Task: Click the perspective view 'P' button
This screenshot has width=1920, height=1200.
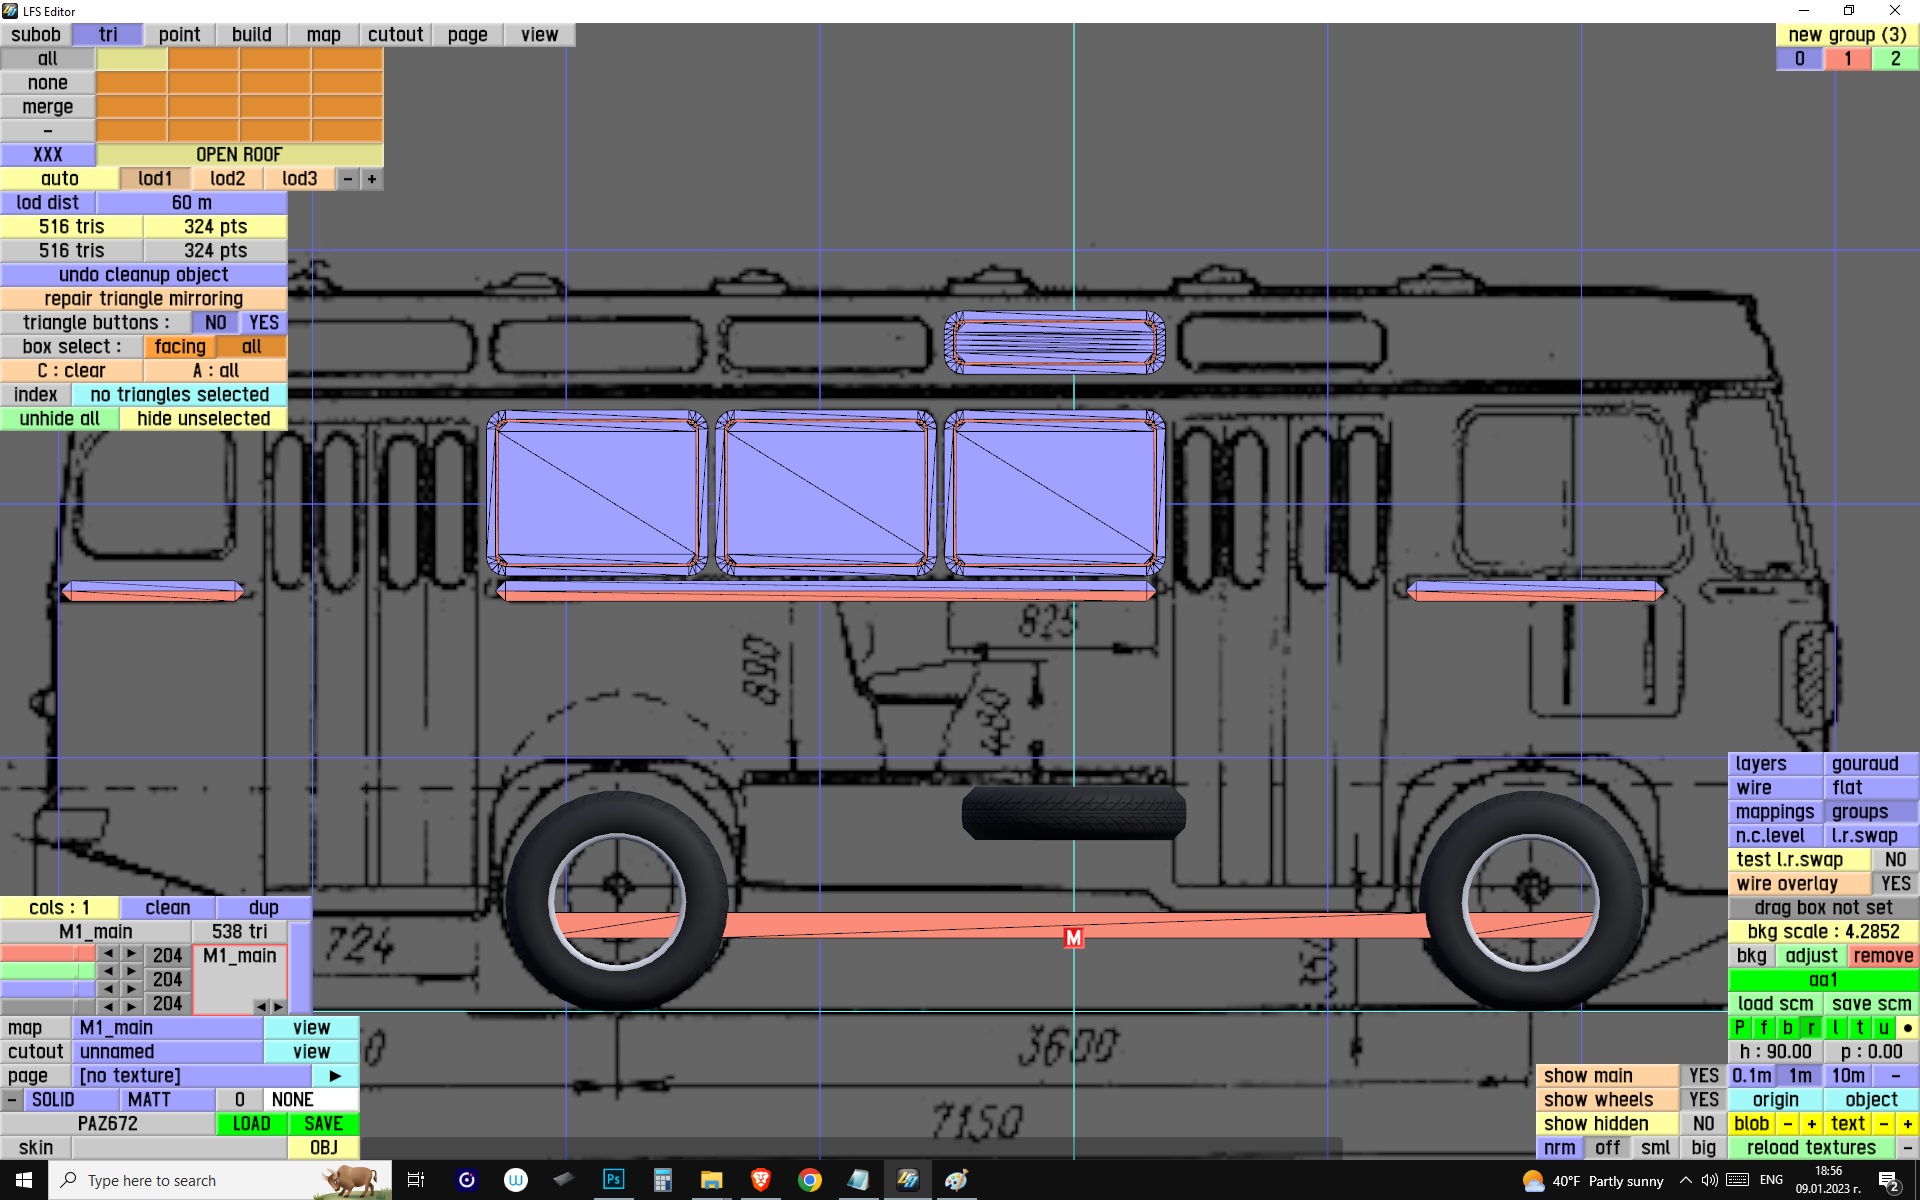Action: coord(1739,1027)
